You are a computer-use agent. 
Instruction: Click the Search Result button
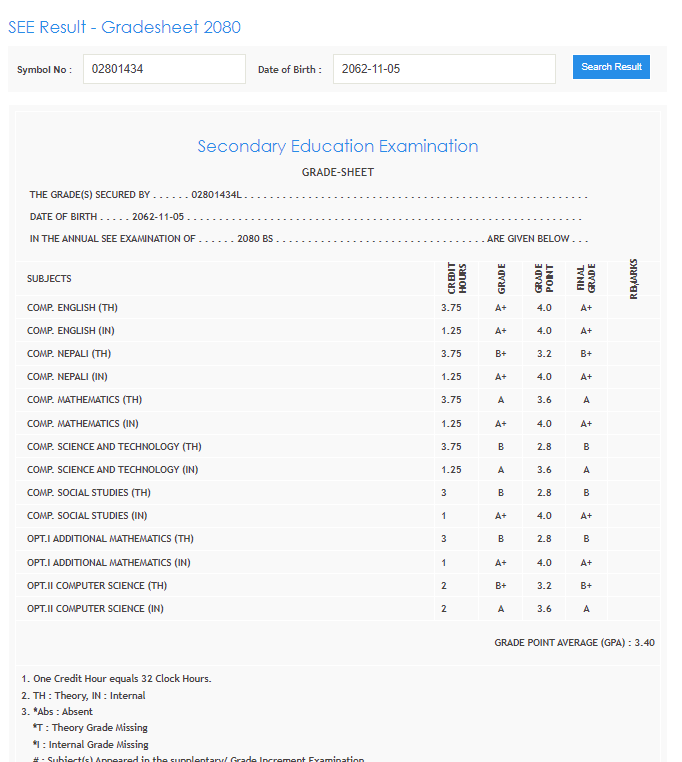click(611, 67)
